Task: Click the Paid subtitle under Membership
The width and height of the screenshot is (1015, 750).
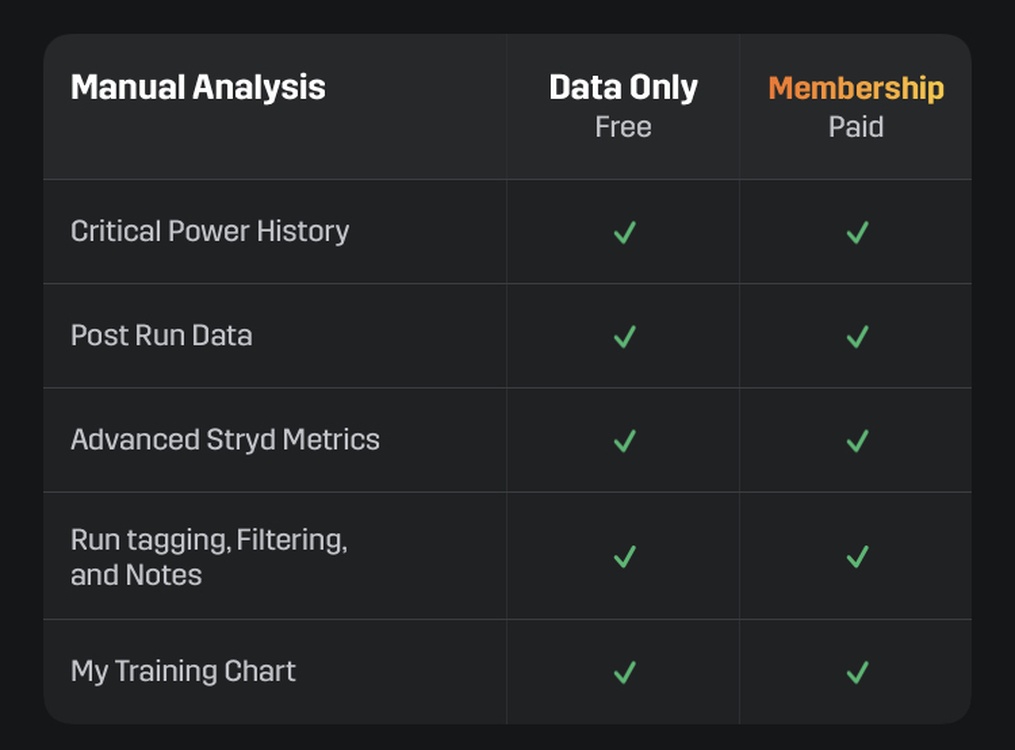Action: coord(856,127)
